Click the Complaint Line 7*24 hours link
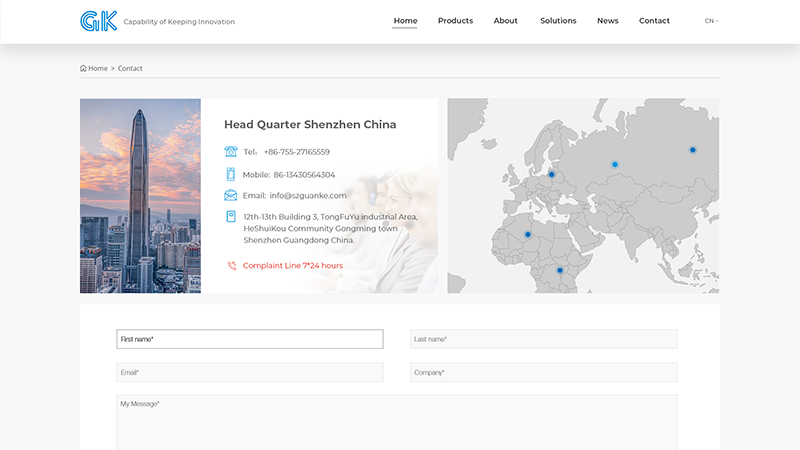Viewport: 800px width, 450px height. click(293, 265)
